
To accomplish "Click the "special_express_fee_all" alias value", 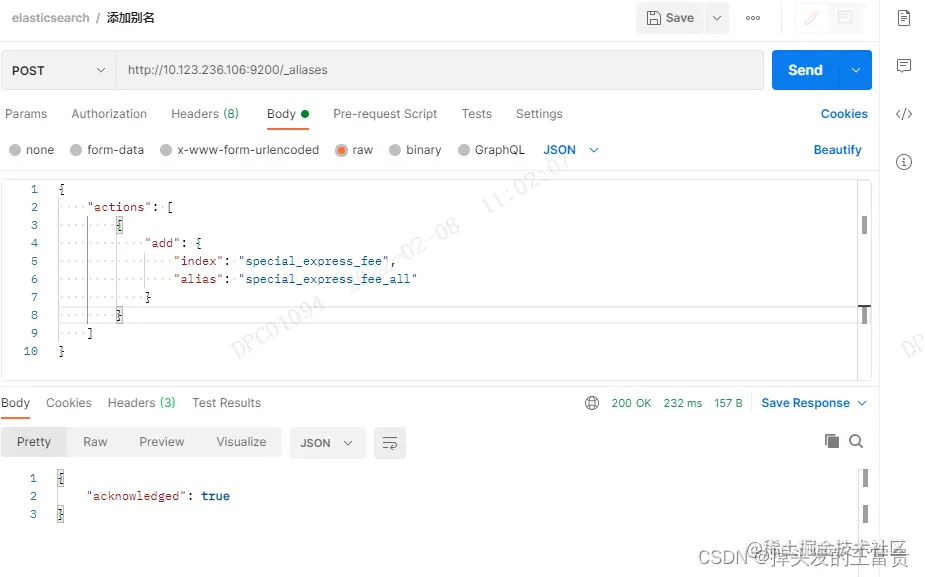I will click(328, 279).
